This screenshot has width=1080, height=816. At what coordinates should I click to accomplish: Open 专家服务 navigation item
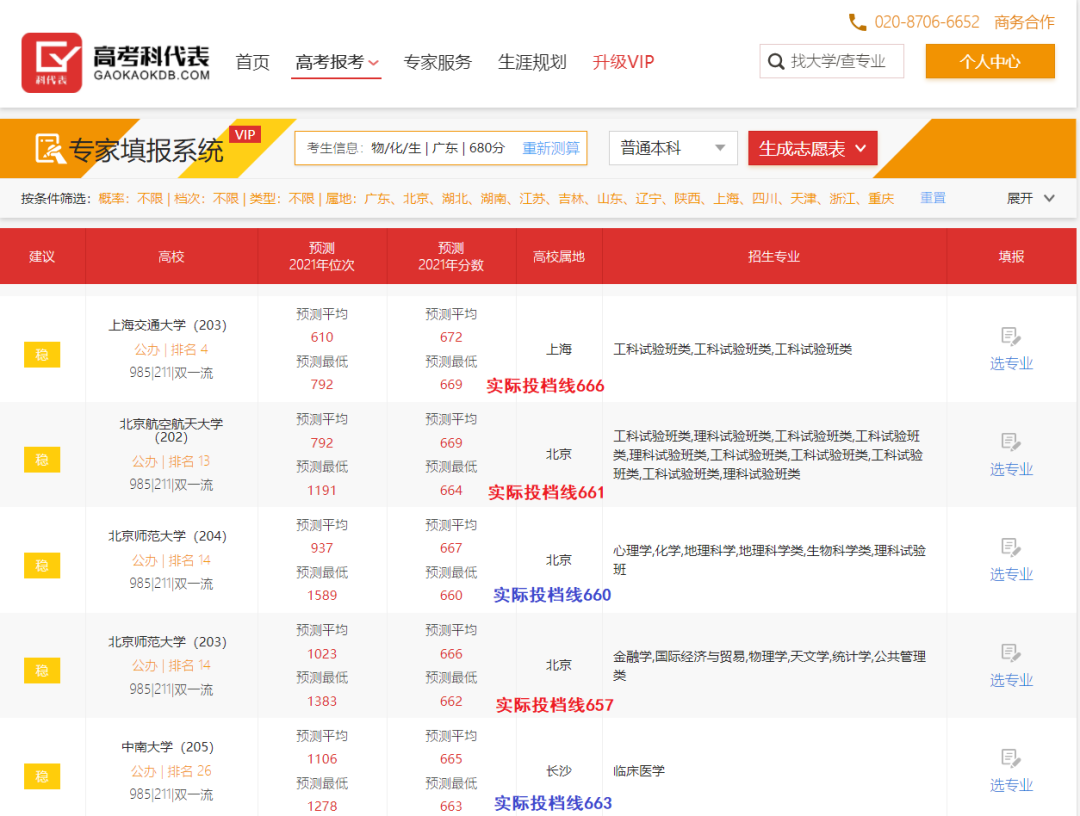click(x=437, y=62)
